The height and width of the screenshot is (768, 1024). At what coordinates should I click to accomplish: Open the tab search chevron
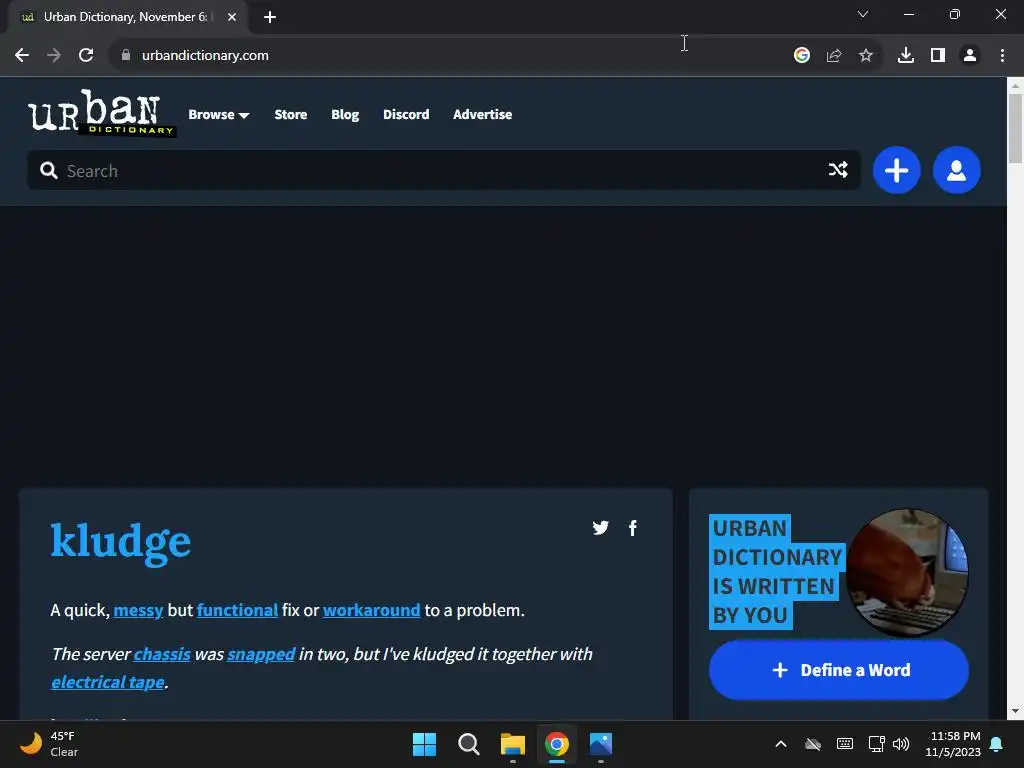pos(863,14)
